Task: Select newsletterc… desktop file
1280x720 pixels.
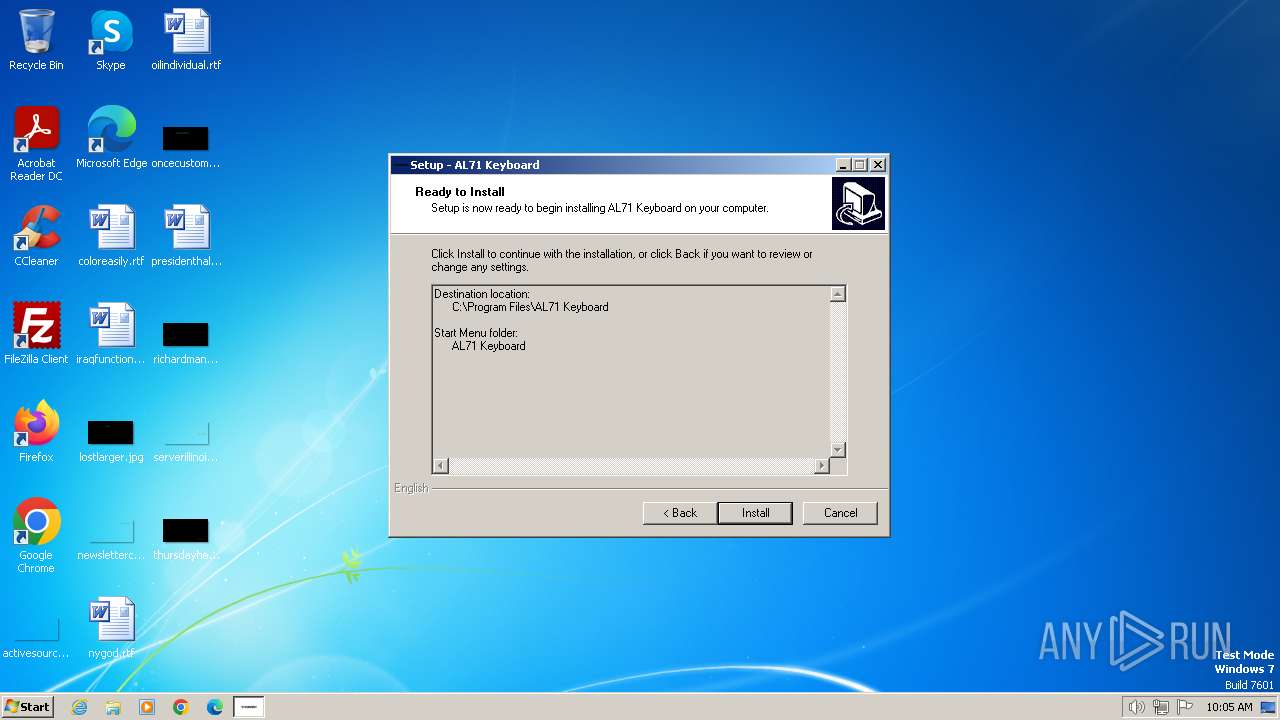Action: coord(111,538)
